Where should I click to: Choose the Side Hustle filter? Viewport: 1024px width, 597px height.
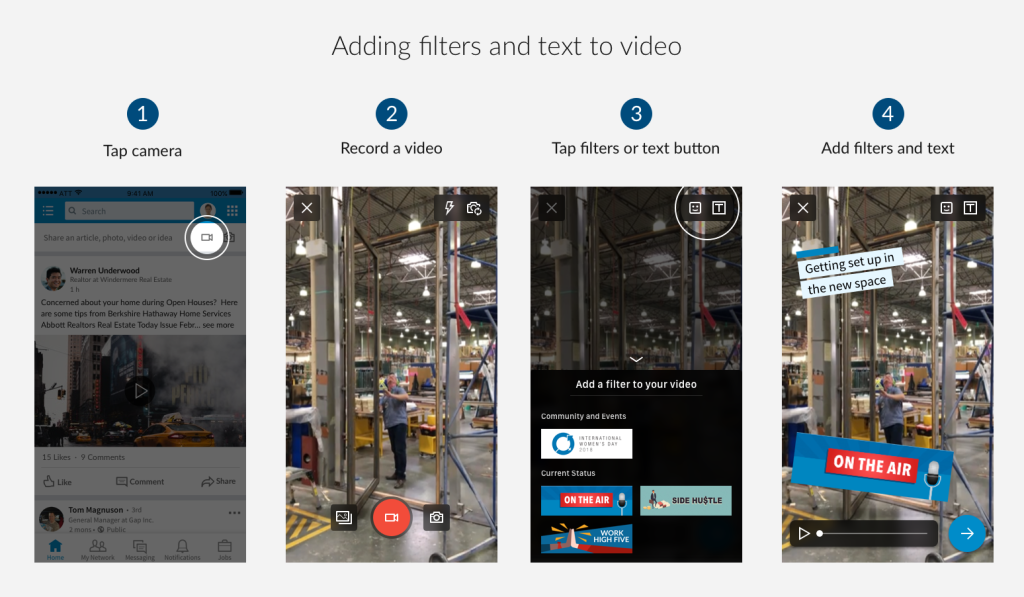[685, 500]
